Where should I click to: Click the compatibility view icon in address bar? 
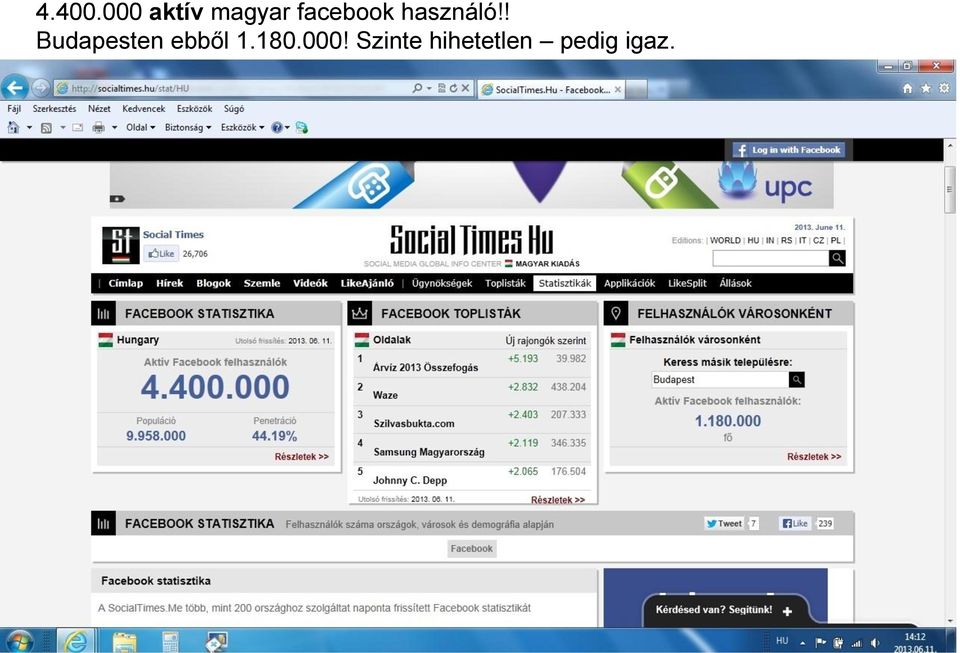pos(441,88)
